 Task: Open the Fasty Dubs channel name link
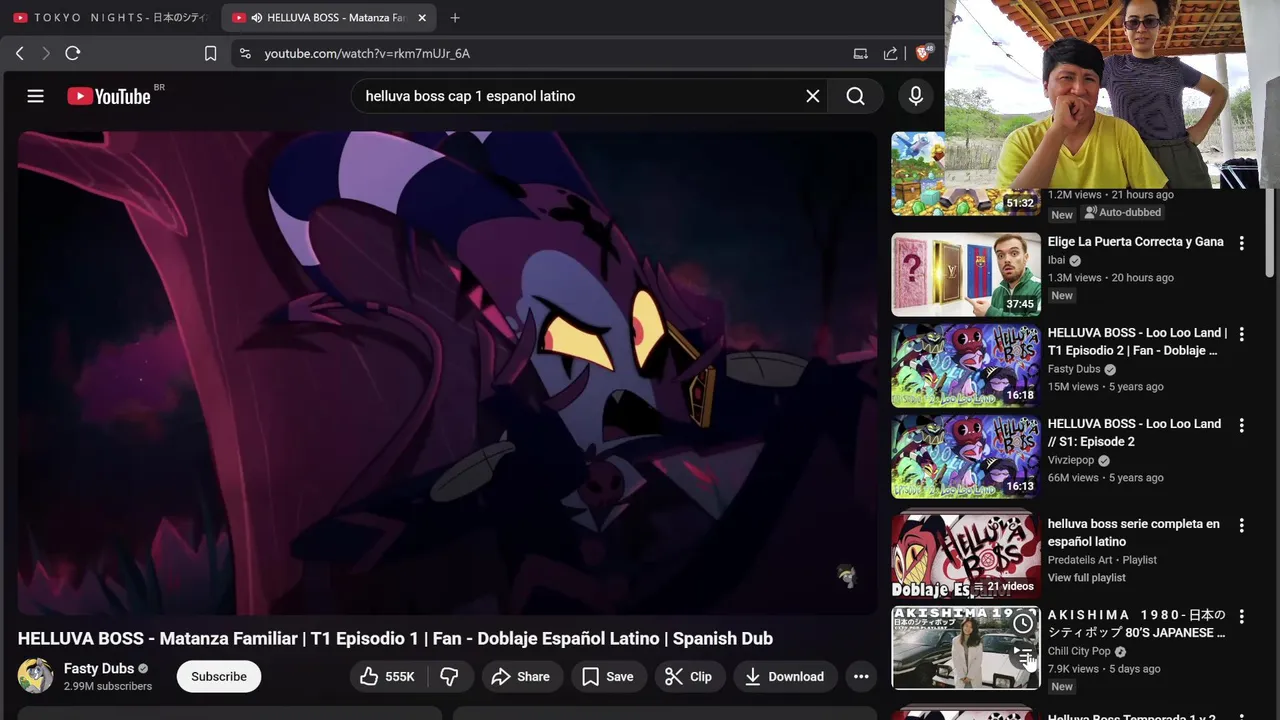[x=99, y=668]
